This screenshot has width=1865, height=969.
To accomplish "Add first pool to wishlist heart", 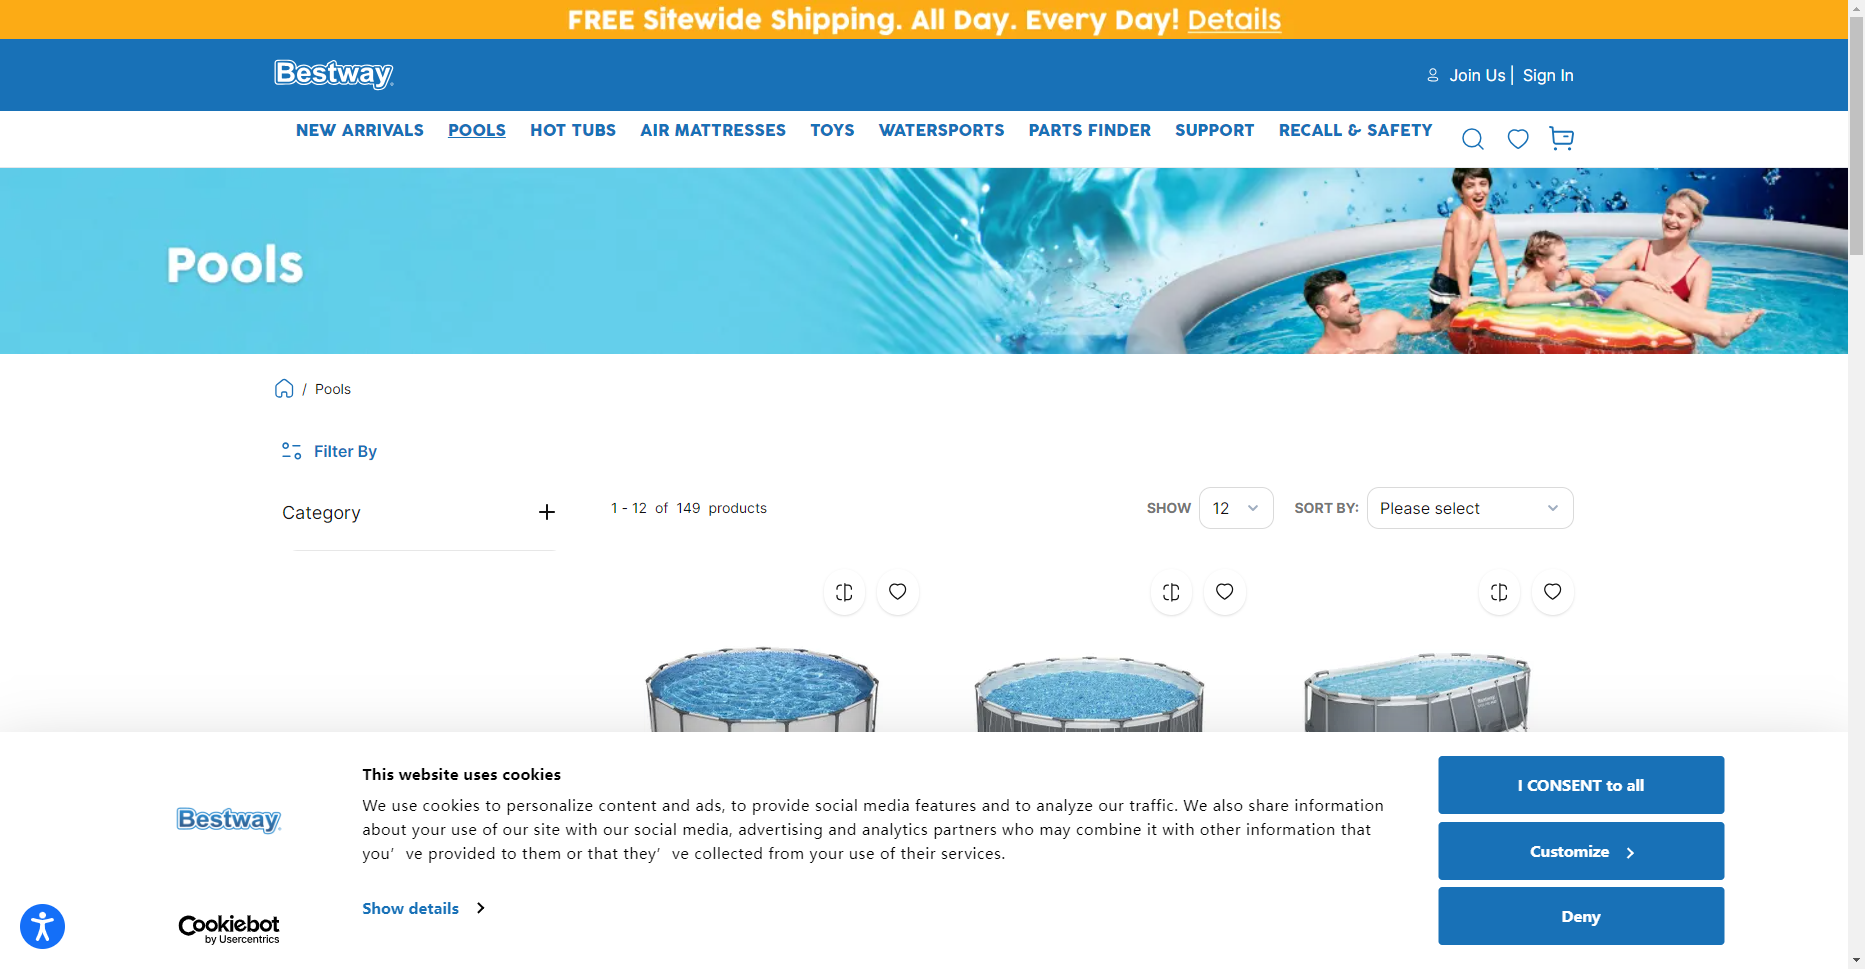I will point(898,592).
